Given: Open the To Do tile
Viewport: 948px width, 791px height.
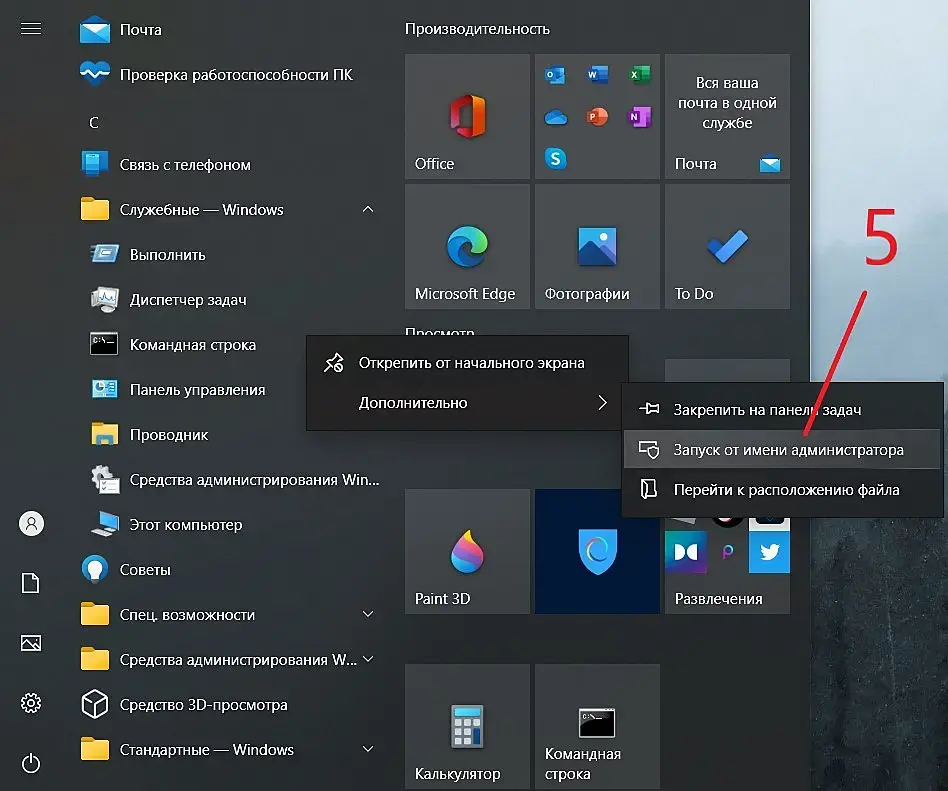Looking at the screenshot, I should [727, 246].
